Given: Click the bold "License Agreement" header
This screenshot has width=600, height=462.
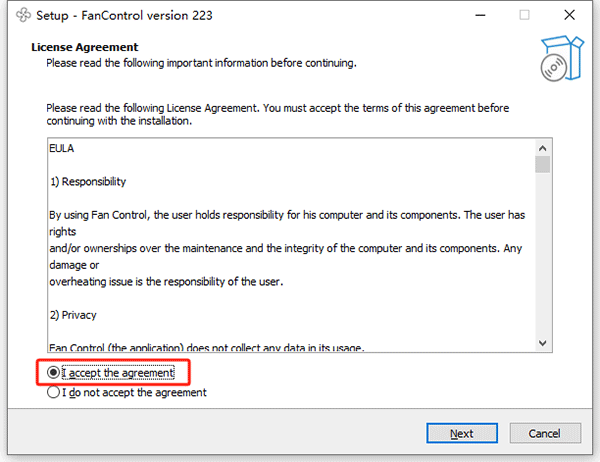Looking at the screenshot, I should point(85,47).
